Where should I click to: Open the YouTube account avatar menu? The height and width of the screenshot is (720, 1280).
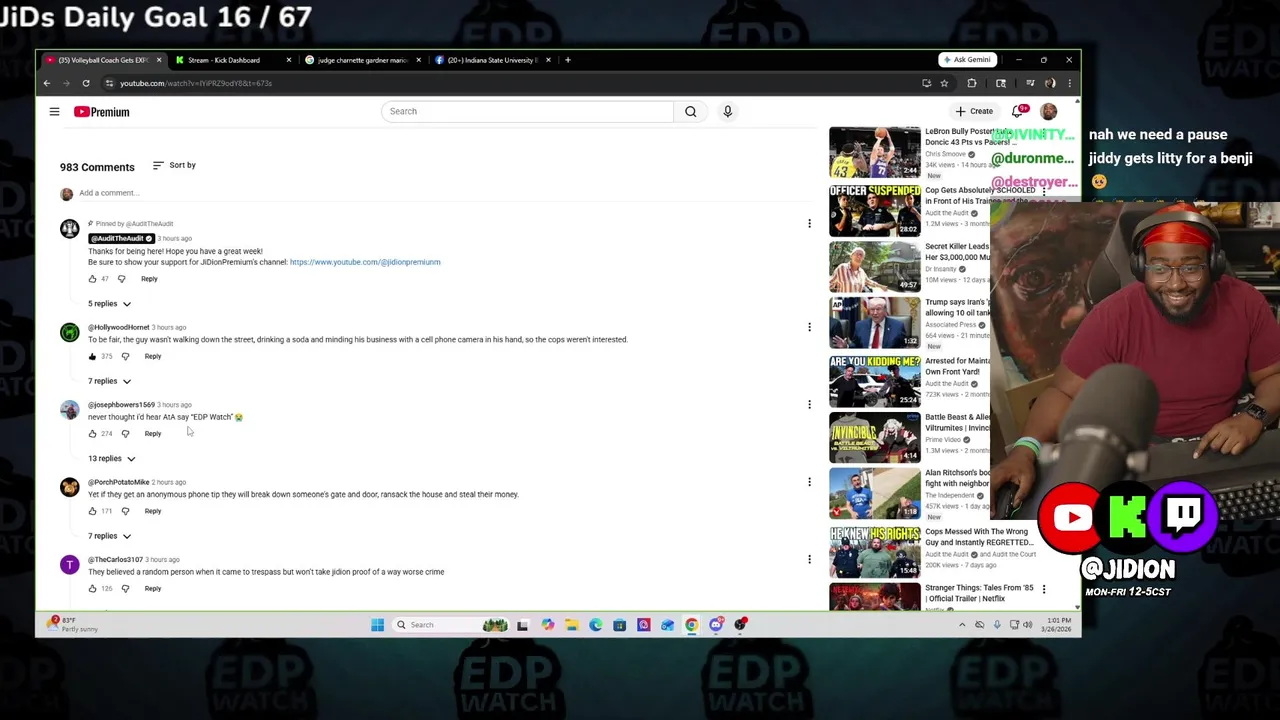[x=1048, y=111]
